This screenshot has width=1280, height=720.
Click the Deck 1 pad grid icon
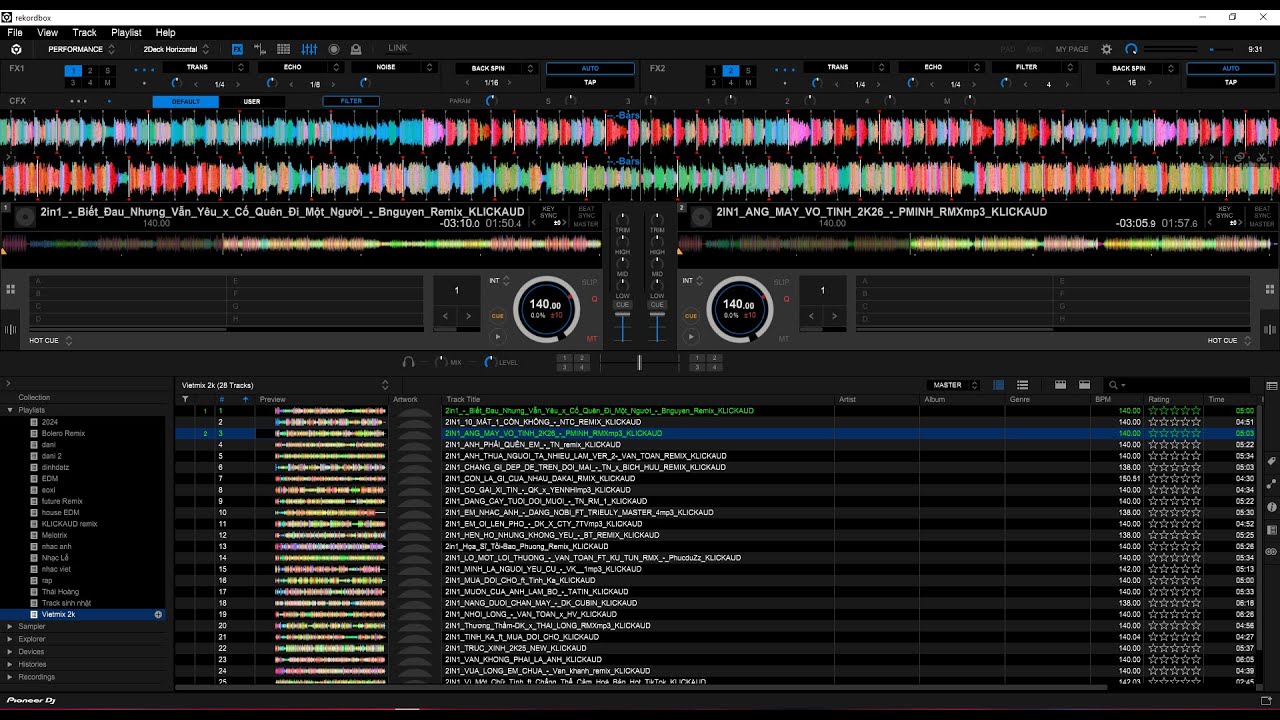(11, 290)
